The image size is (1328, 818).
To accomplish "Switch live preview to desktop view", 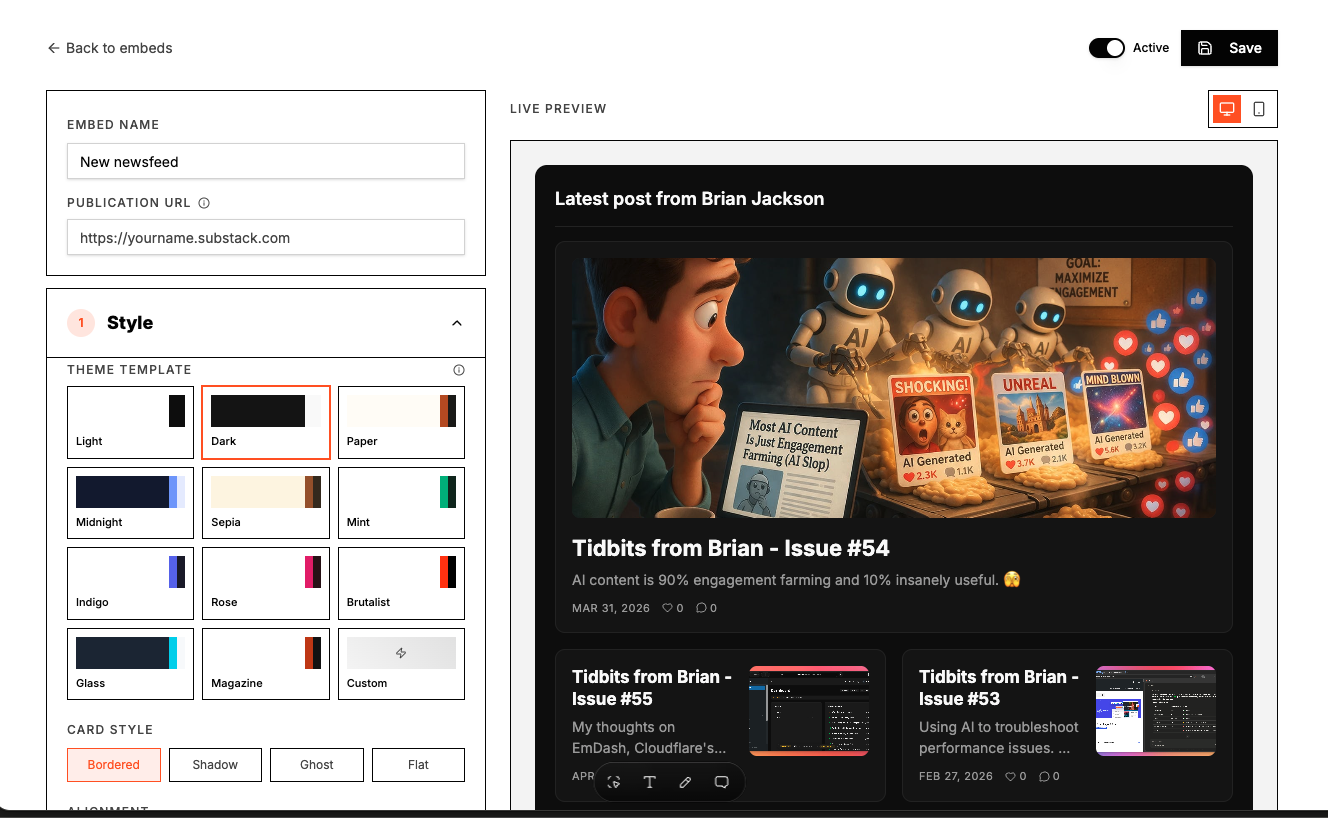I will [1227, 109].
